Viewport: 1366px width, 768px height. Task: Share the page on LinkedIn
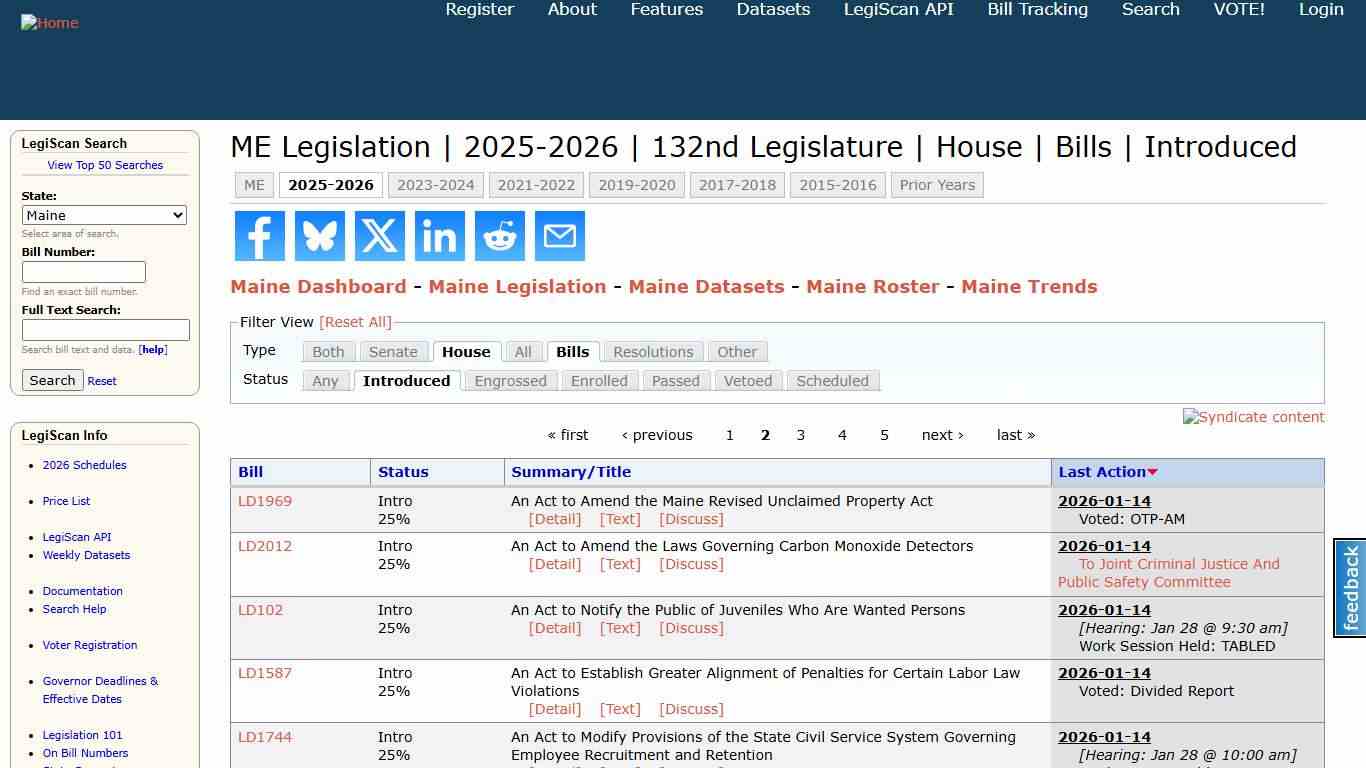439,236
